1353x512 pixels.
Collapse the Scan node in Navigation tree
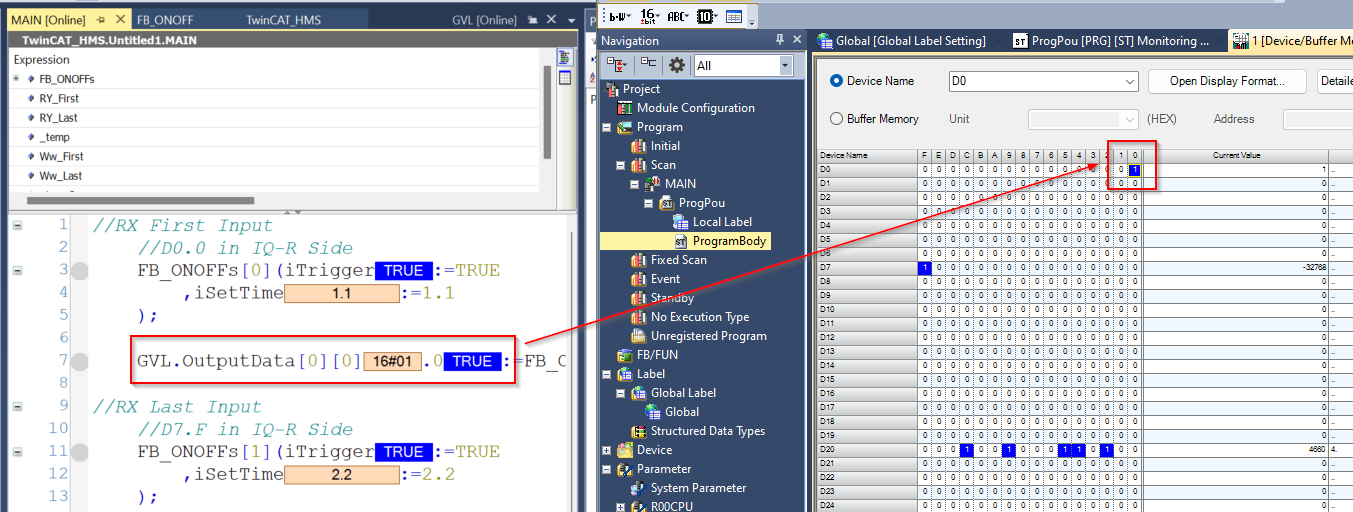coord(620,165)
